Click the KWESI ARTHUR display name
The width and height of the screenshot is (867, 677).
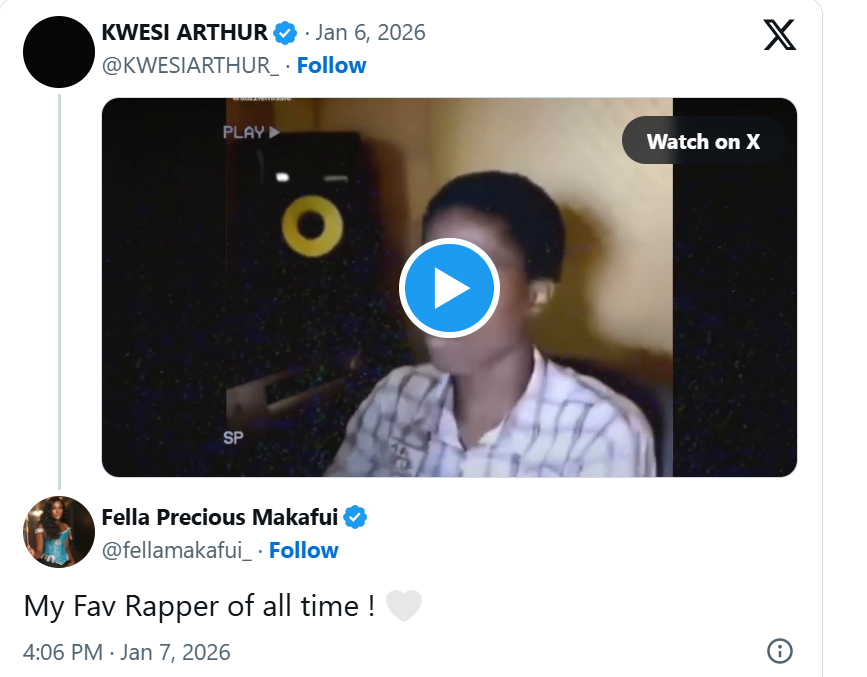tap(186, 33)
